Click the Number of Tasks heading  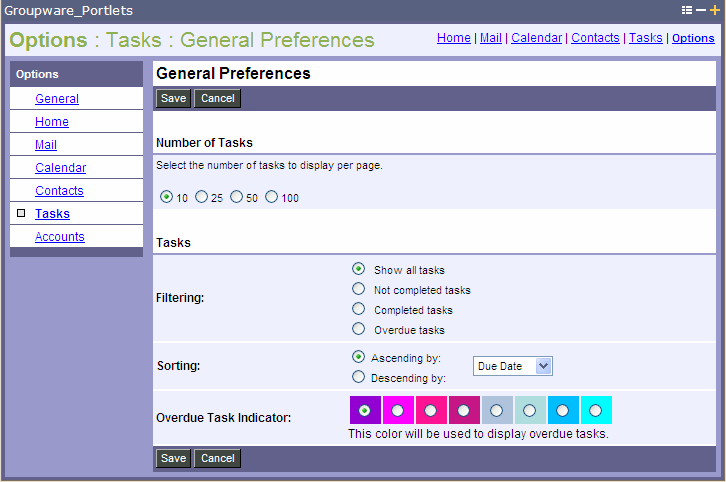pos(204,143)
